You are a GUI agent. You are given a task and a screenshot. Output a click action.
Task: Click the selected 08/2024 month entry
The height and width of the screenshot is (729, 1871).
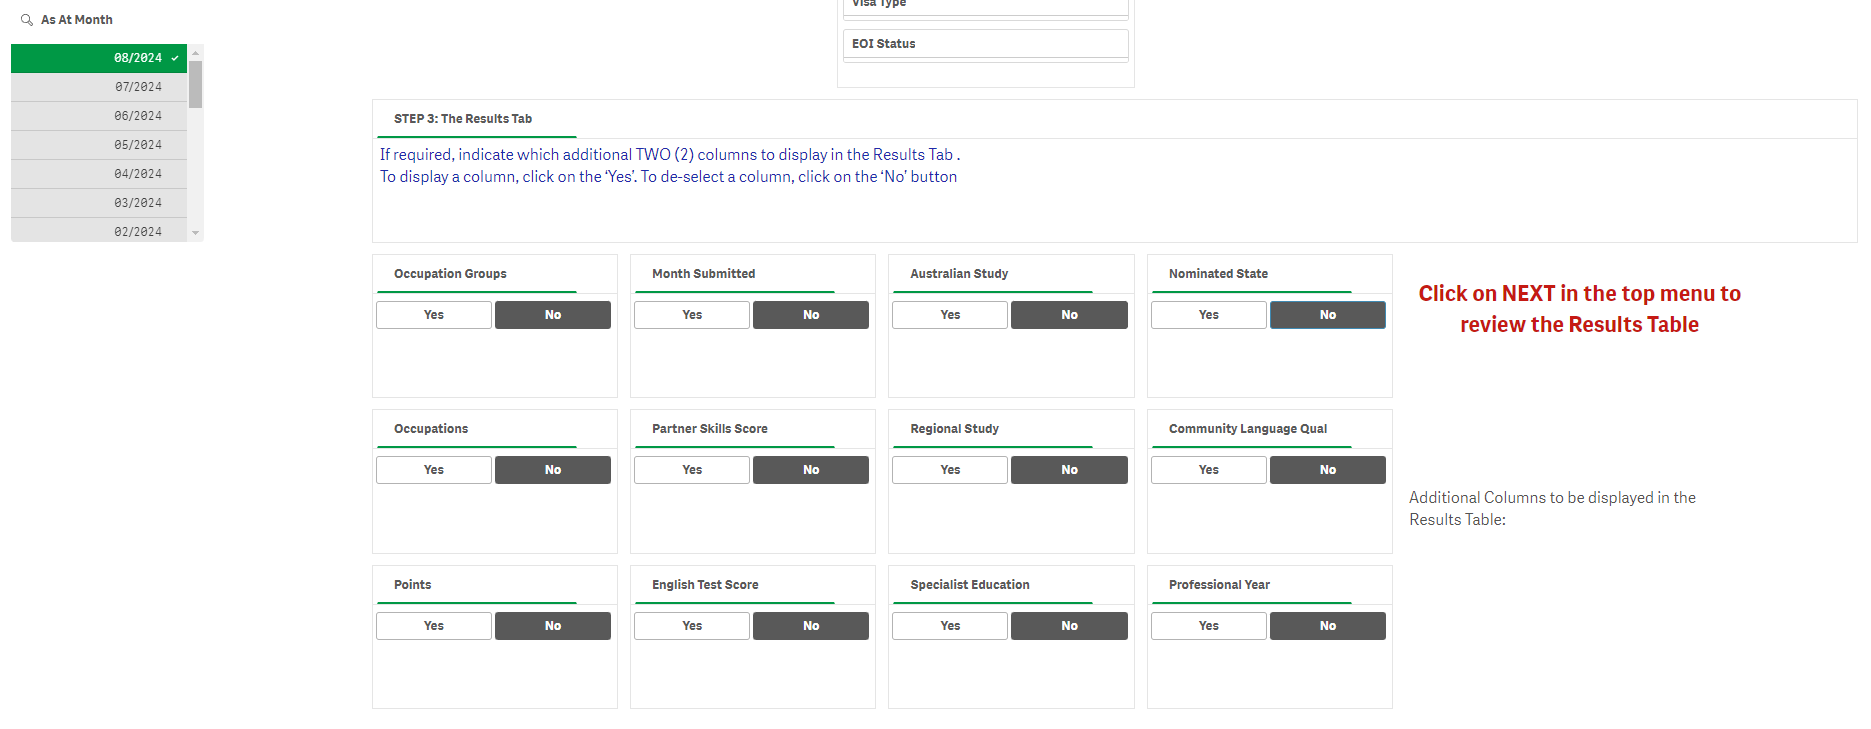coord(99,58)
